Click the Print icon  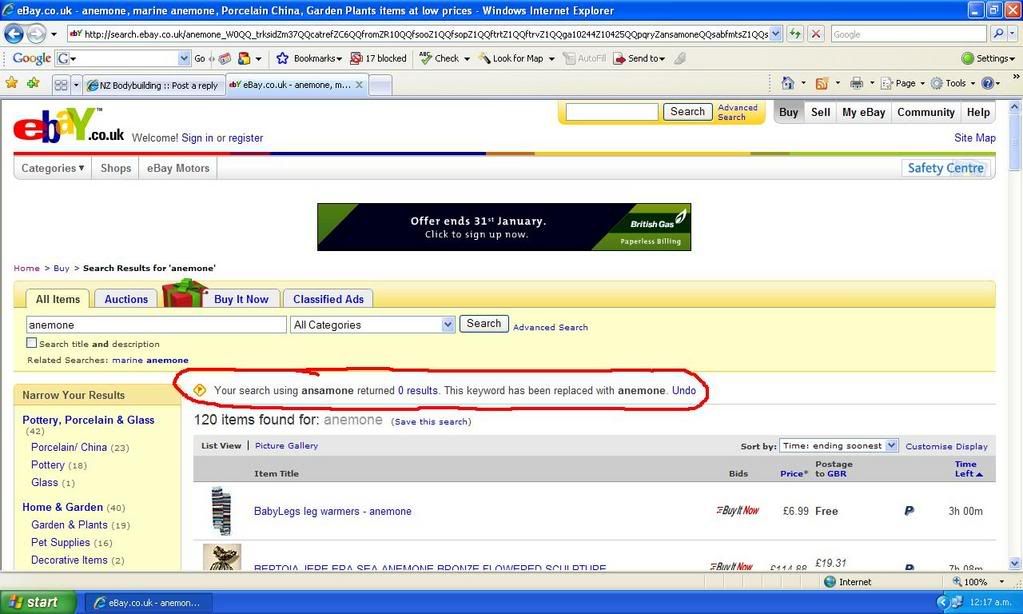coord(856,83)
